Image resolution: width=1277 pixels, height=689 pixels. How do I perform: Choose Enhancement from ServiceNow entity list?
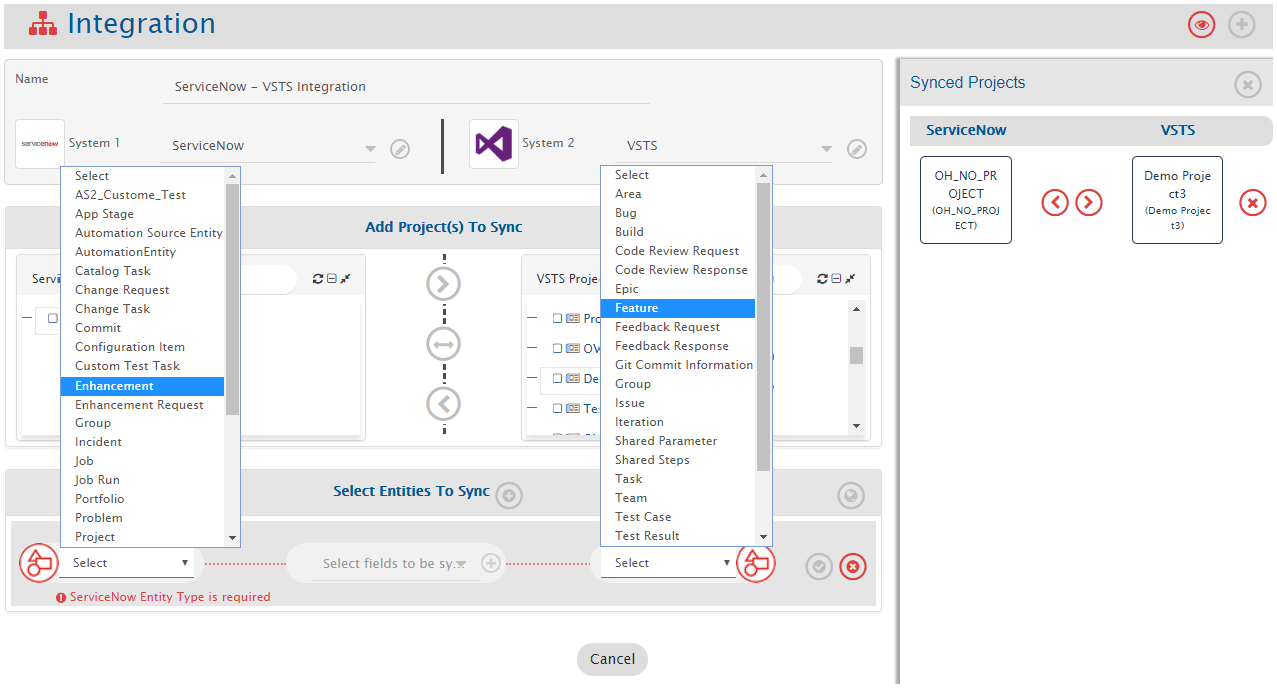click(142, 386)
